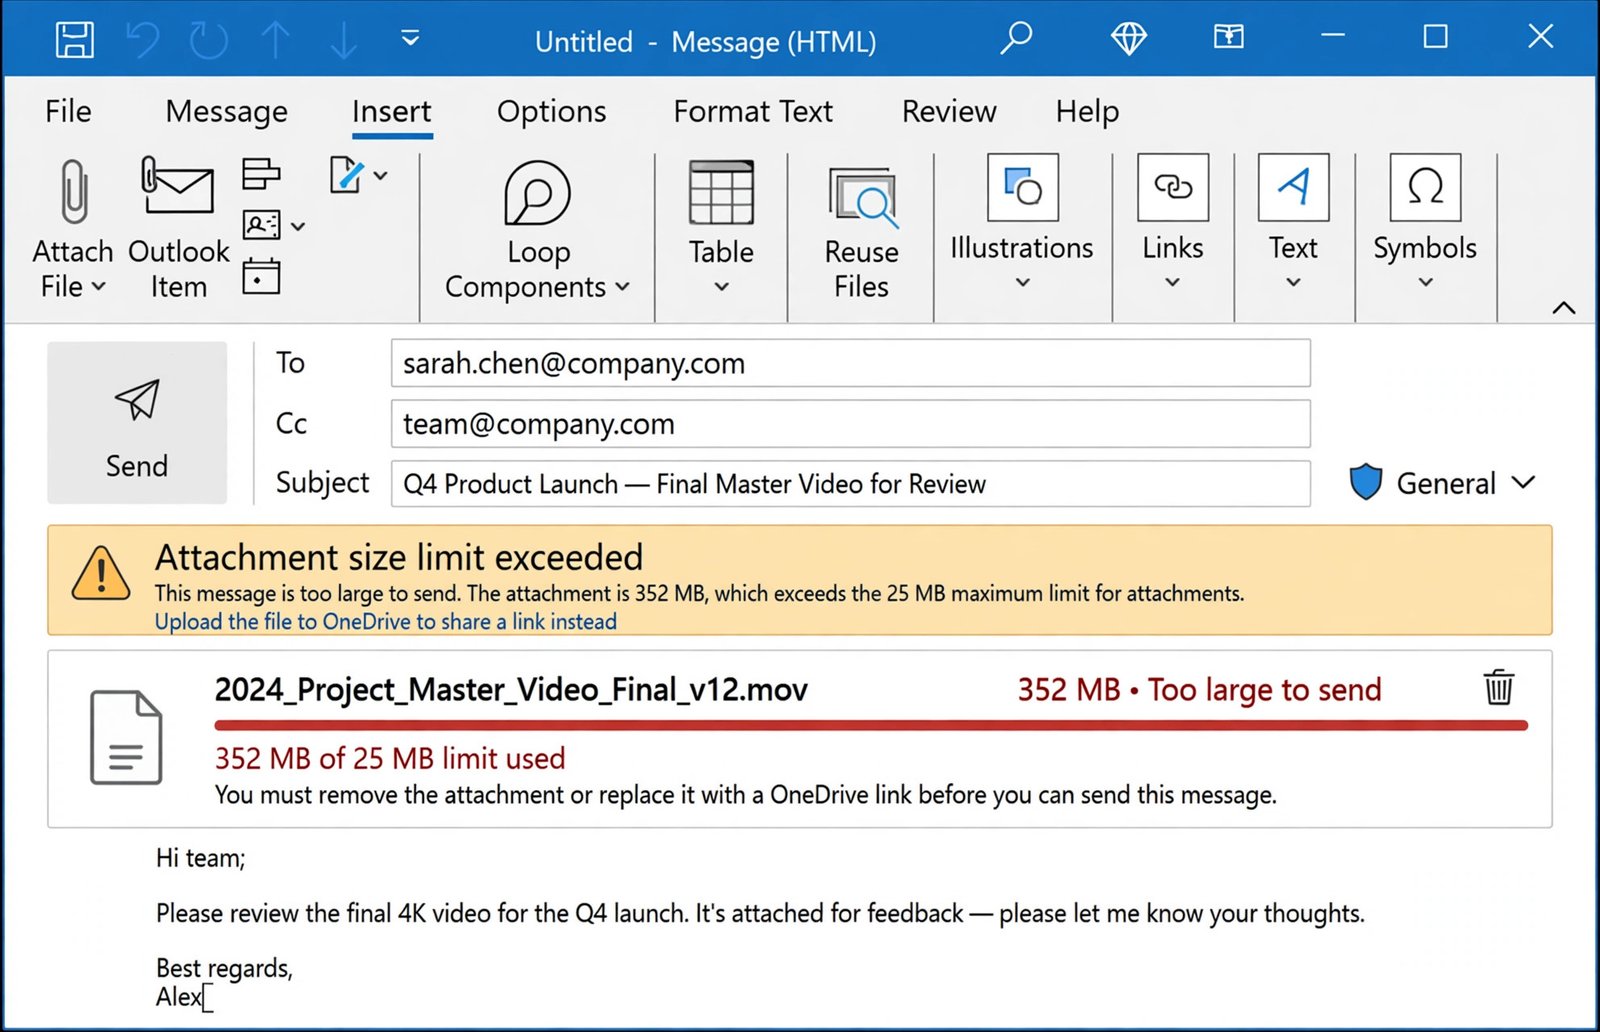Click the sensitivity shield icon
Viewport: 1600px width, 1032px height.
[1365, 482]
